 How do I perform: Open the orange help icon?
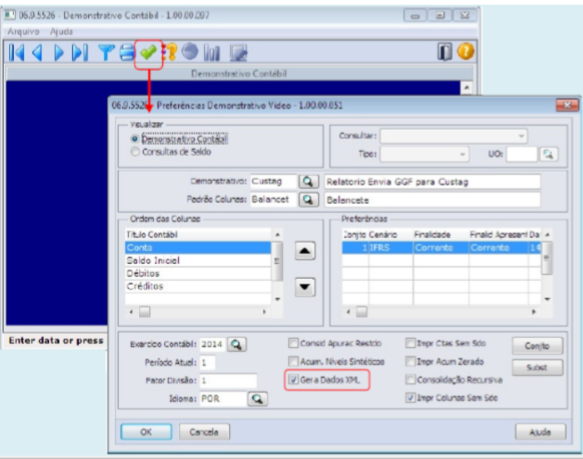[x=466, y=52]
